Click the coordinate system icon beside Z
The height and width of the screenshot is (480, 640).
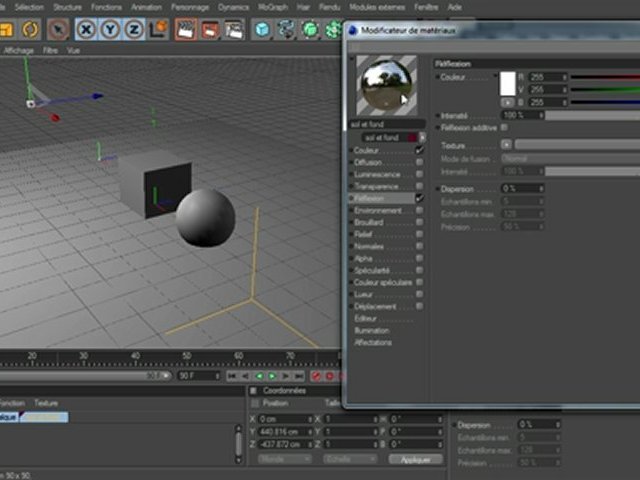[x=157, y=29]
